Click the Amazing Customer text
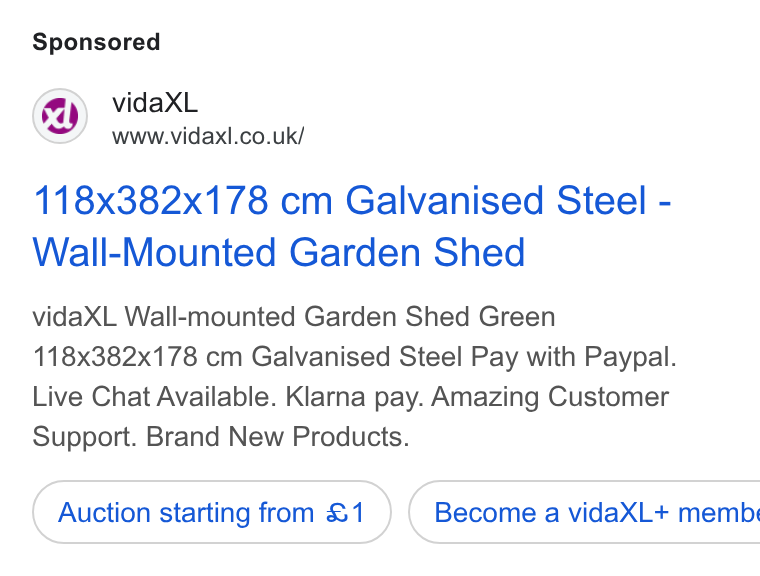 (551, 398)
